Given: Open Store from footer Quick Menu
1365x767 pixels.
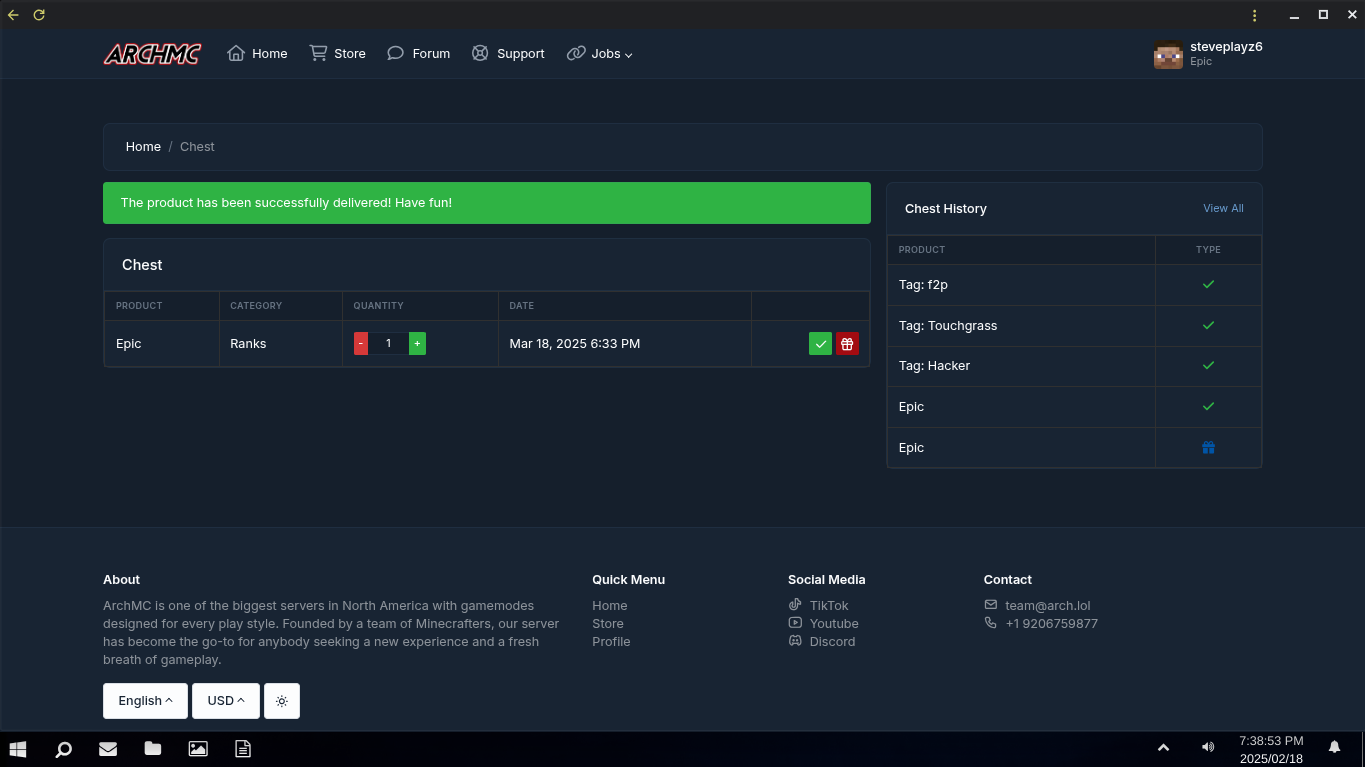Looking at the screenshot, I should (x=607, y=624).
